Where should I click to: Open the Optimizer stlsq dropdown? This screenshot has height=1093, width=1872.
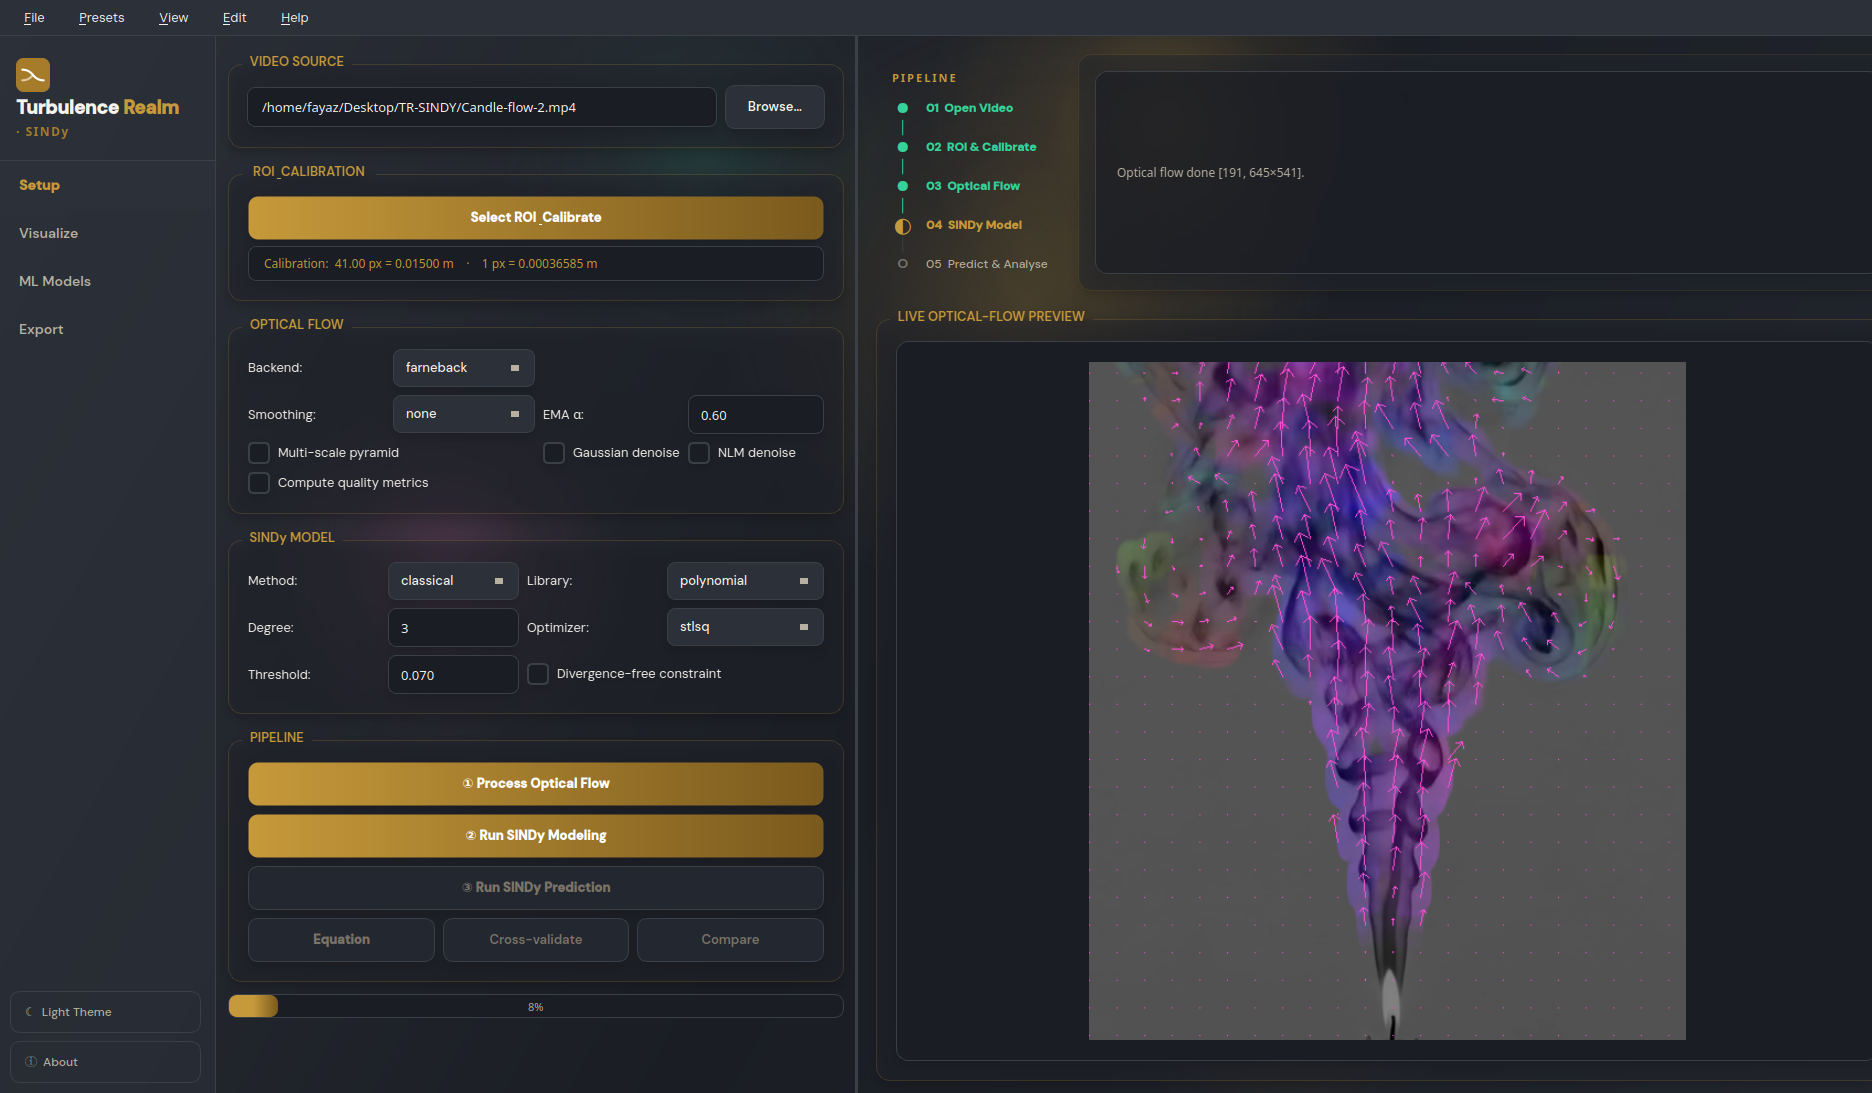(745, 627)
